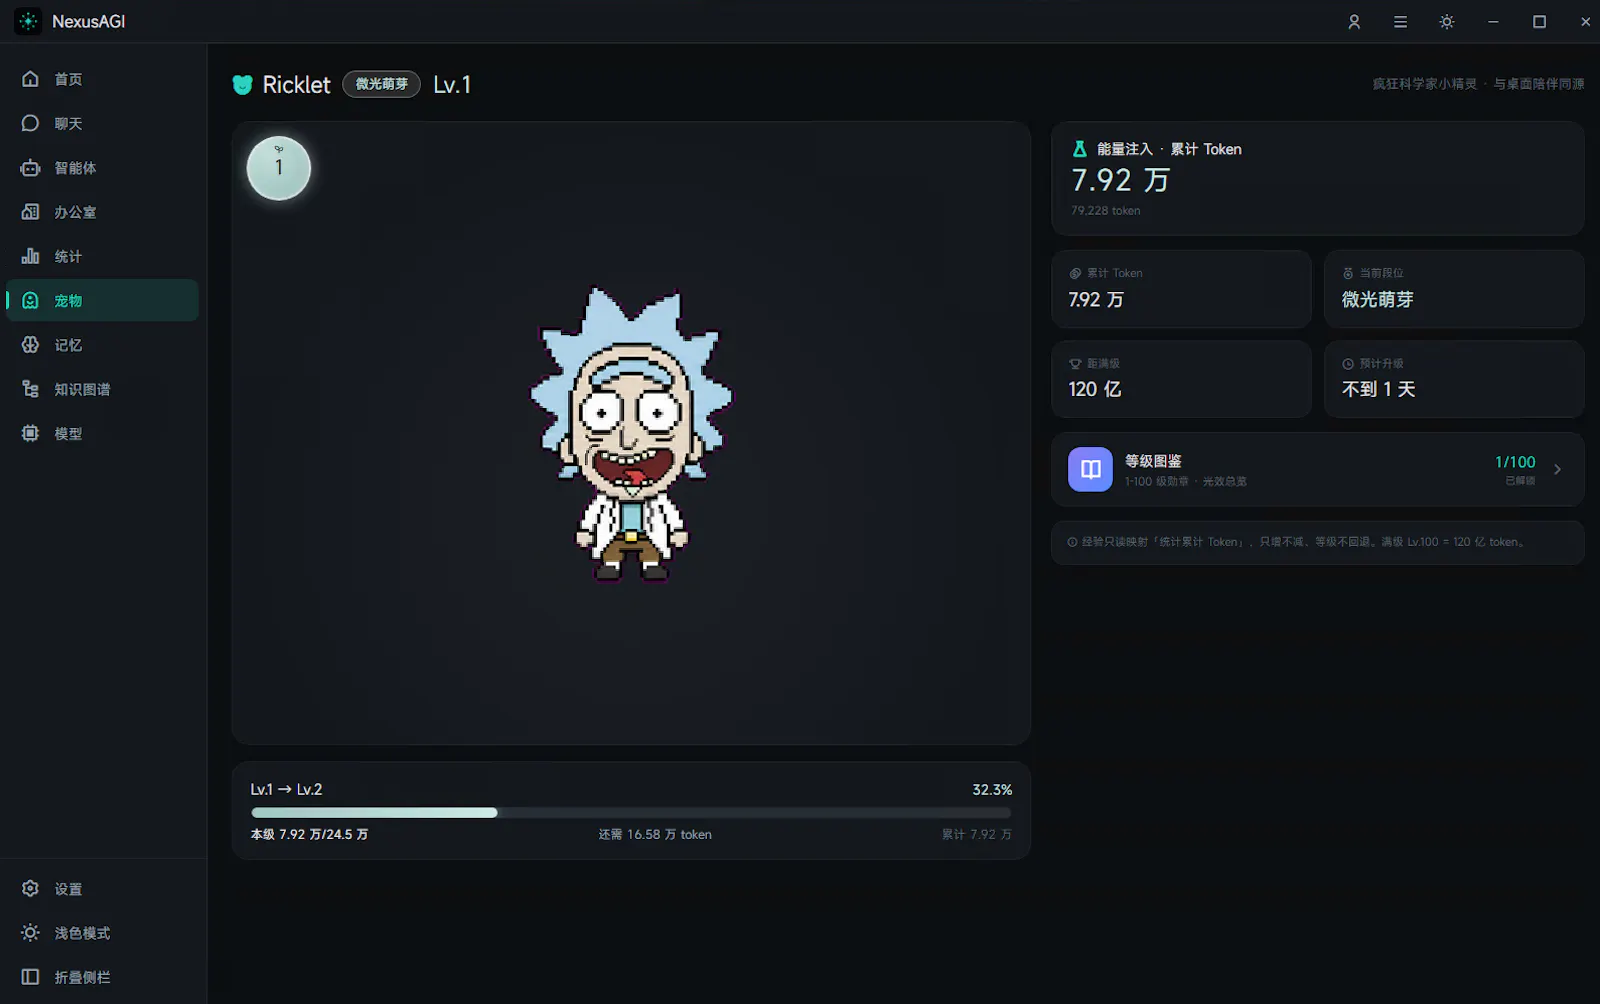
Task: Open the 首页 home page
Action: click(x=102, y=79)
